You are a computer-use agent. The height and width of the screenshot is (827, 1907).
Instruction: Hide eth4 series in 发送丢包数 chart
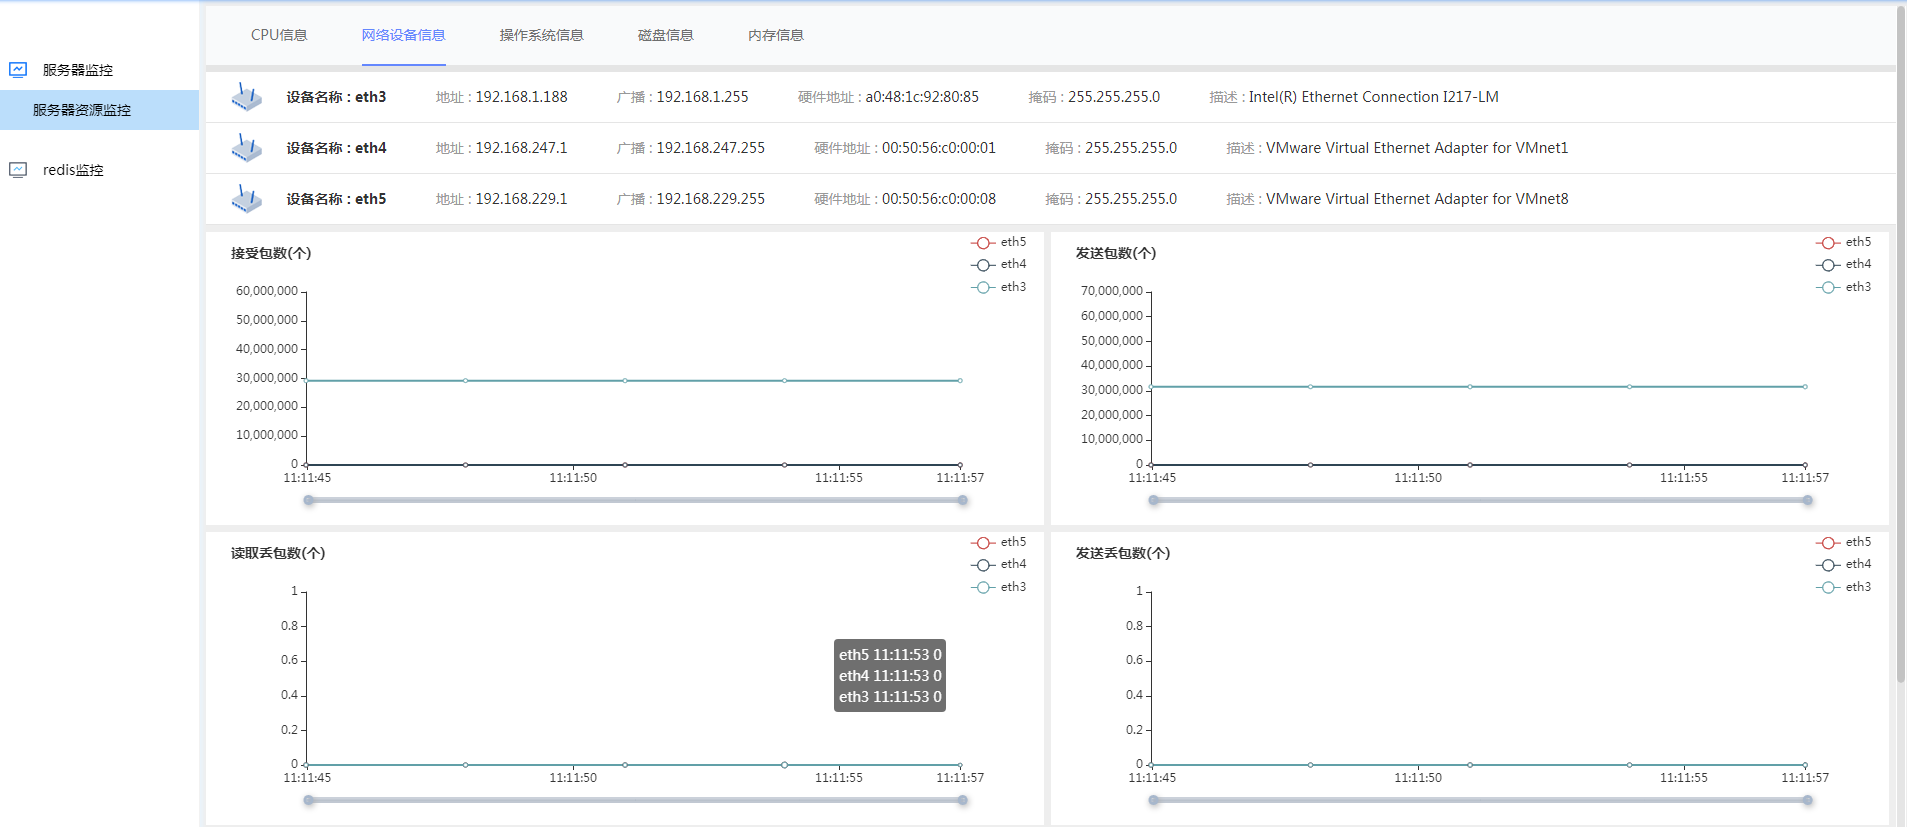click(x=1843, y=564)
